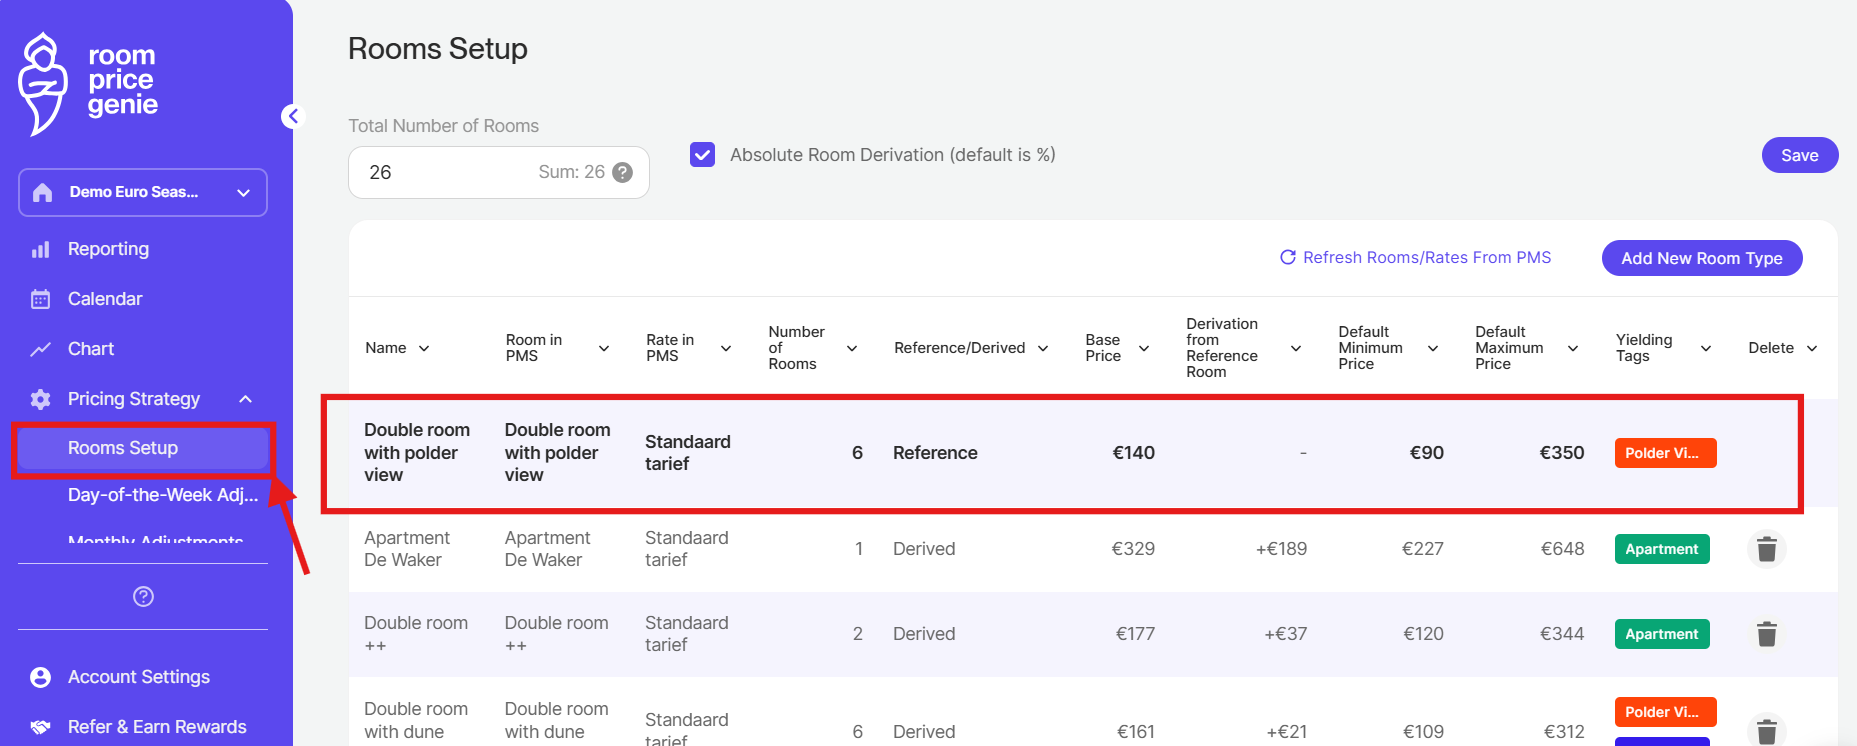Delete the Apartment De Waker room row

pos(1766,549)
